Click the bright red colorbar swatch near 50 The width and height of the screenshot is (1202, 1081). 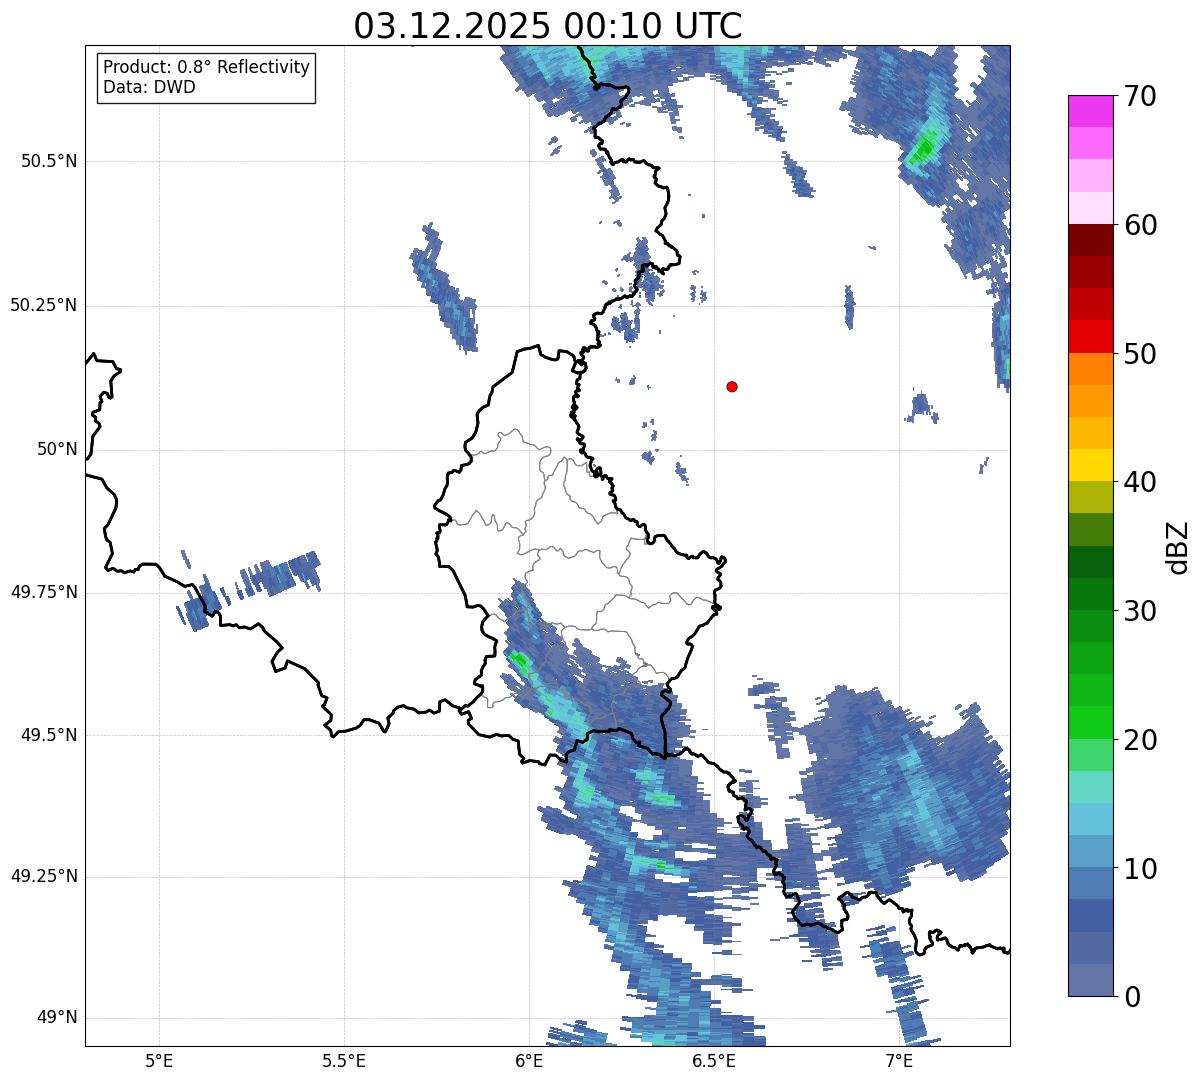(1091, 336)
